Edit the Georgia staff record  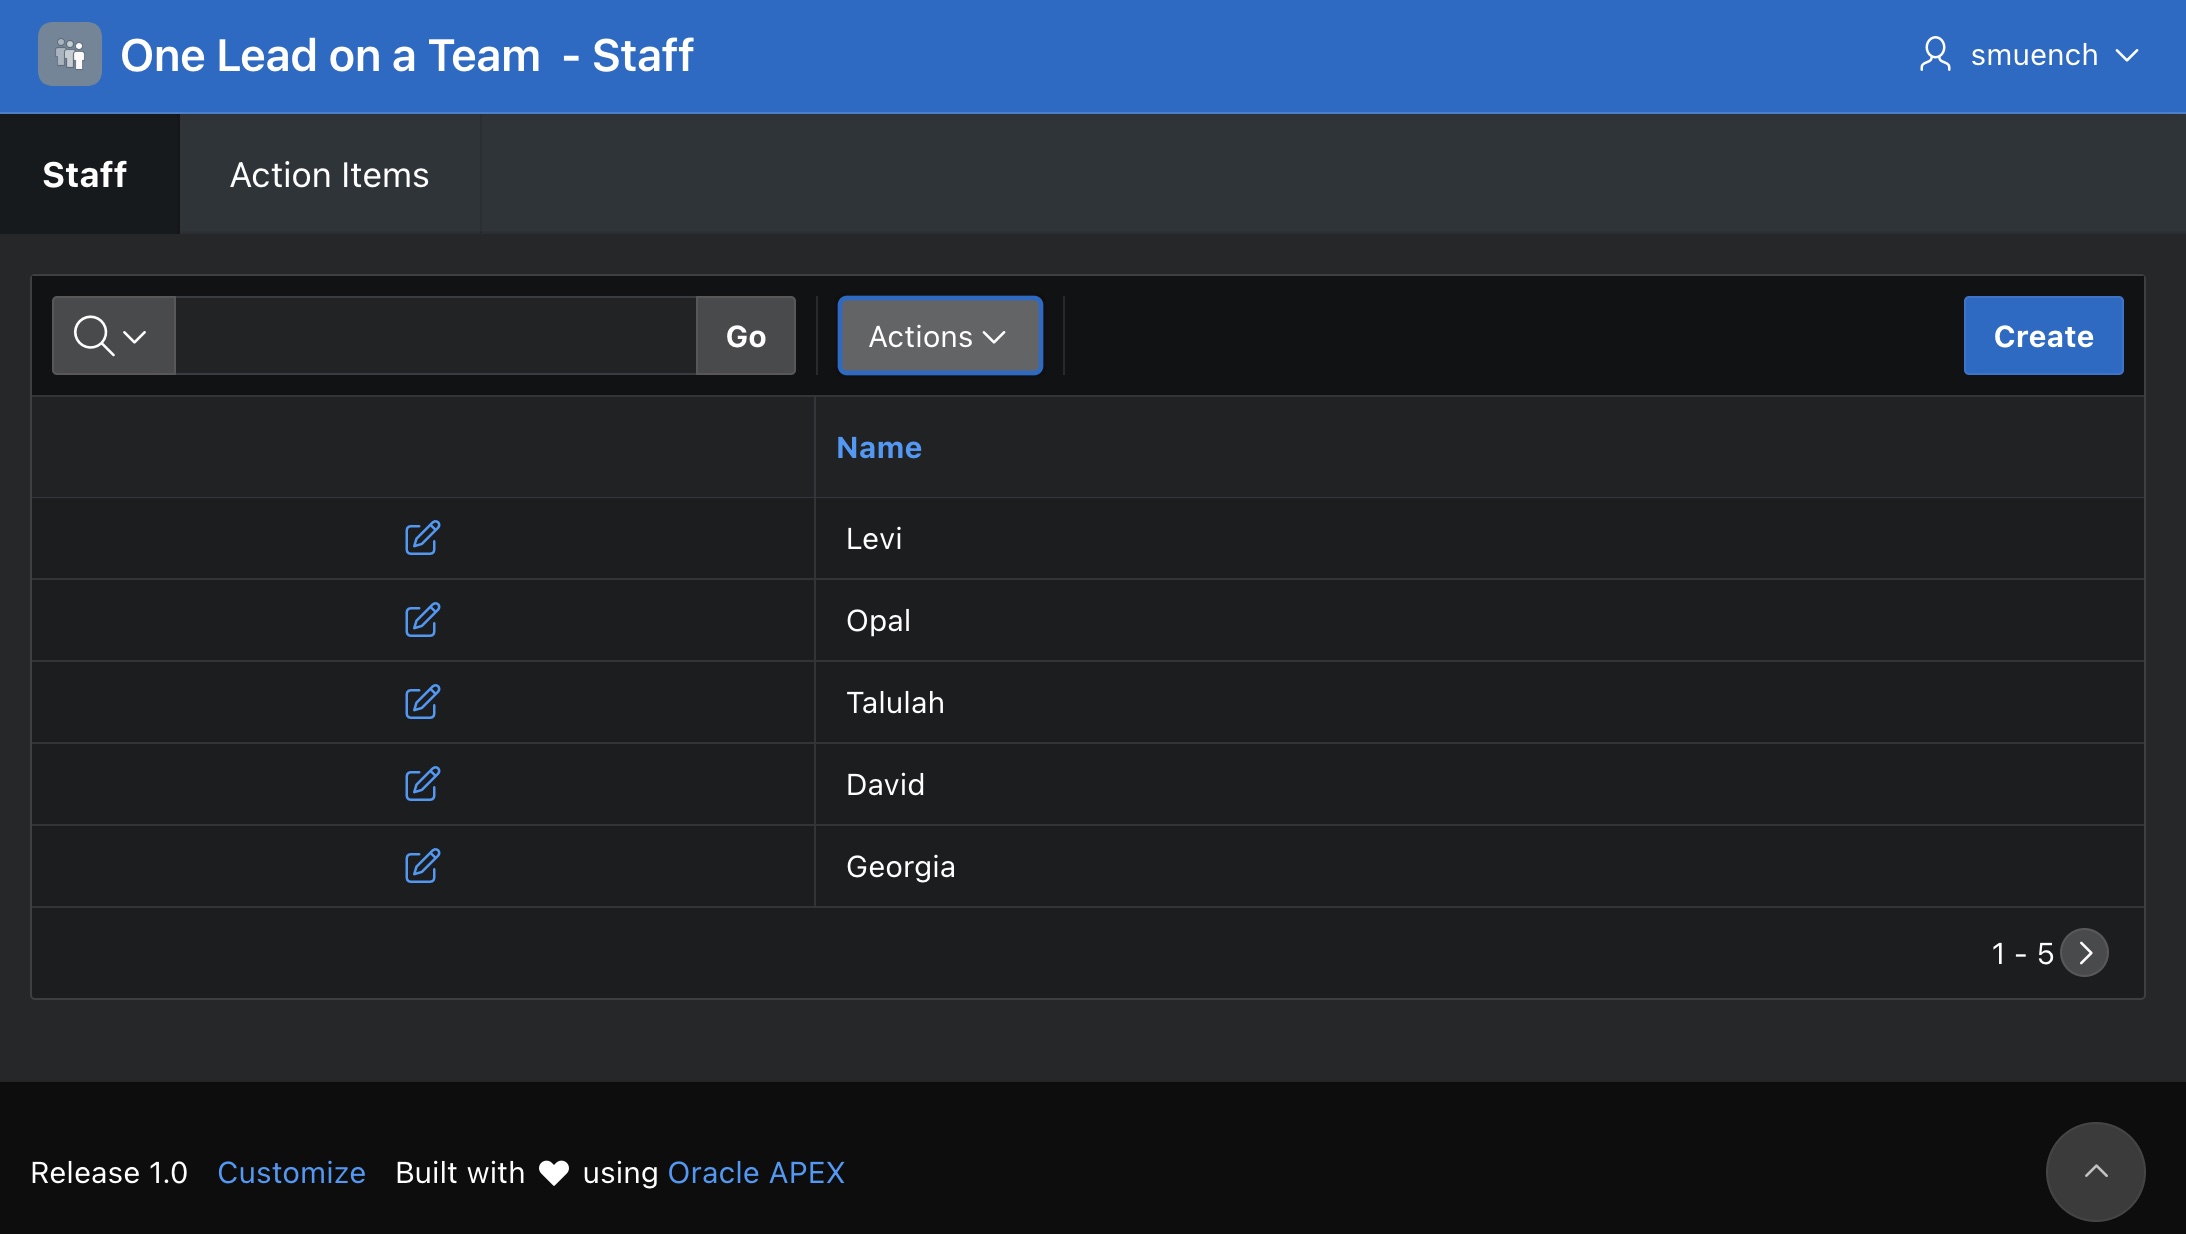tap(422, 866)
